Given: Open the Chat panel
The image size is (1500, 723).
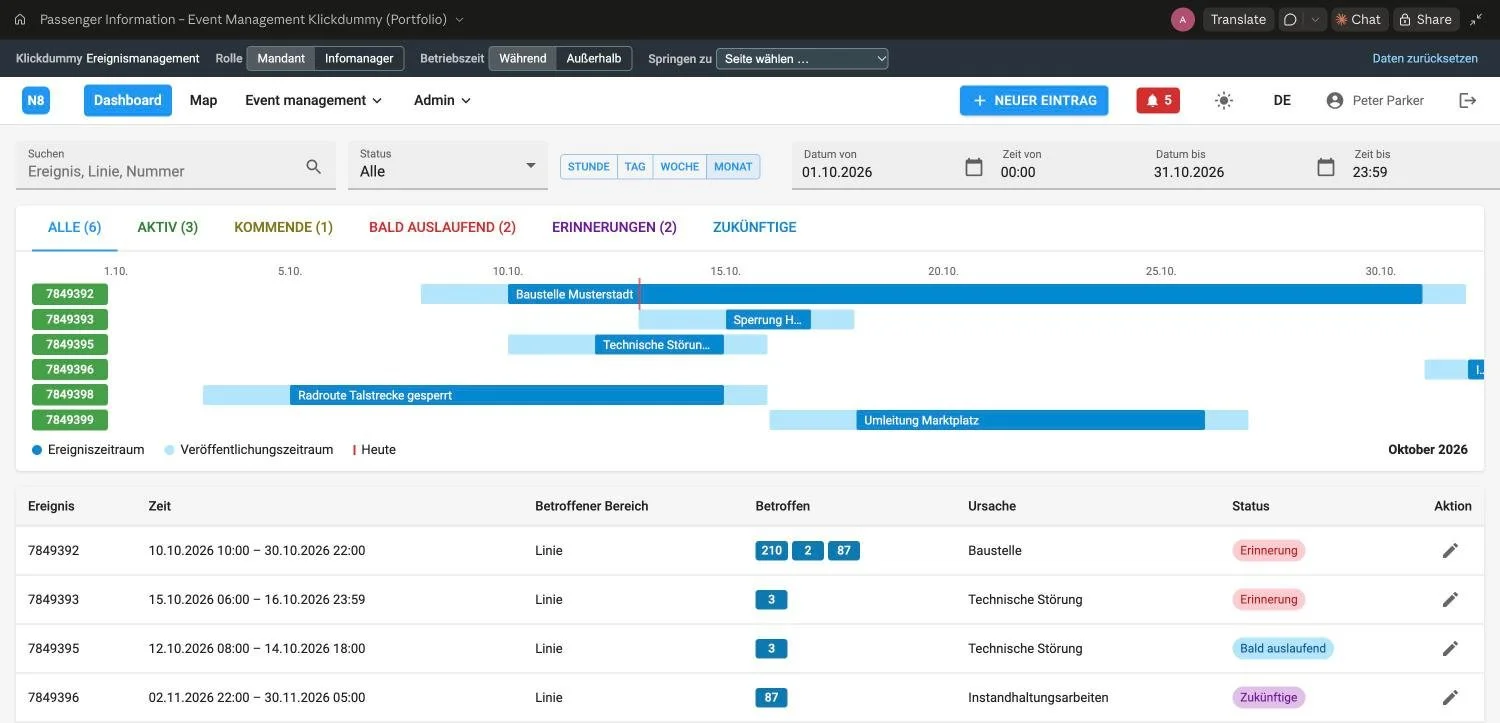Looking at the screenshot, I should point(1358,19).
